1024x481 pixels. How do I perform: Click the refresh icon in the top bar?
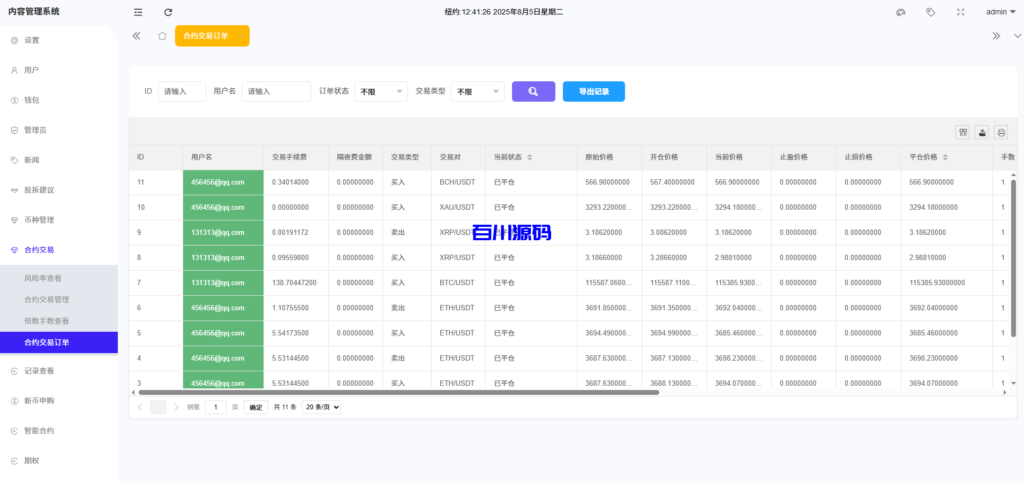click(x=168, y=12)
